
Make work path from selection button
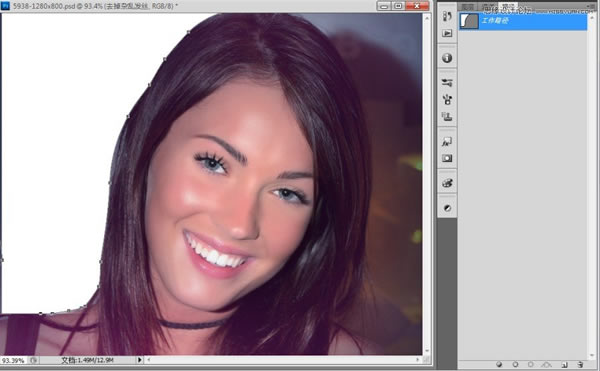[x=547, y=364]
